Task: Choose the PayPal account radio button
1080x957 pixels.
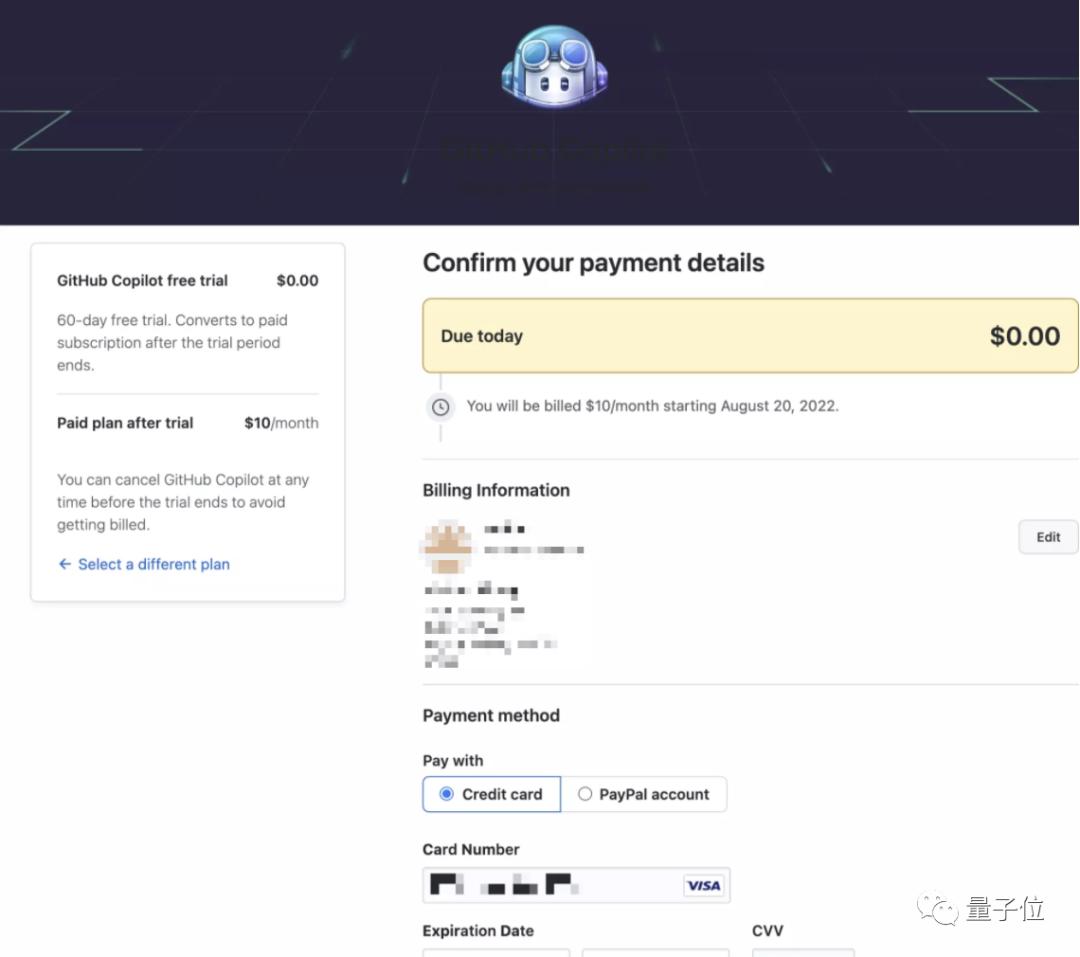Action: pyautogui.click(x=585, y=794)
